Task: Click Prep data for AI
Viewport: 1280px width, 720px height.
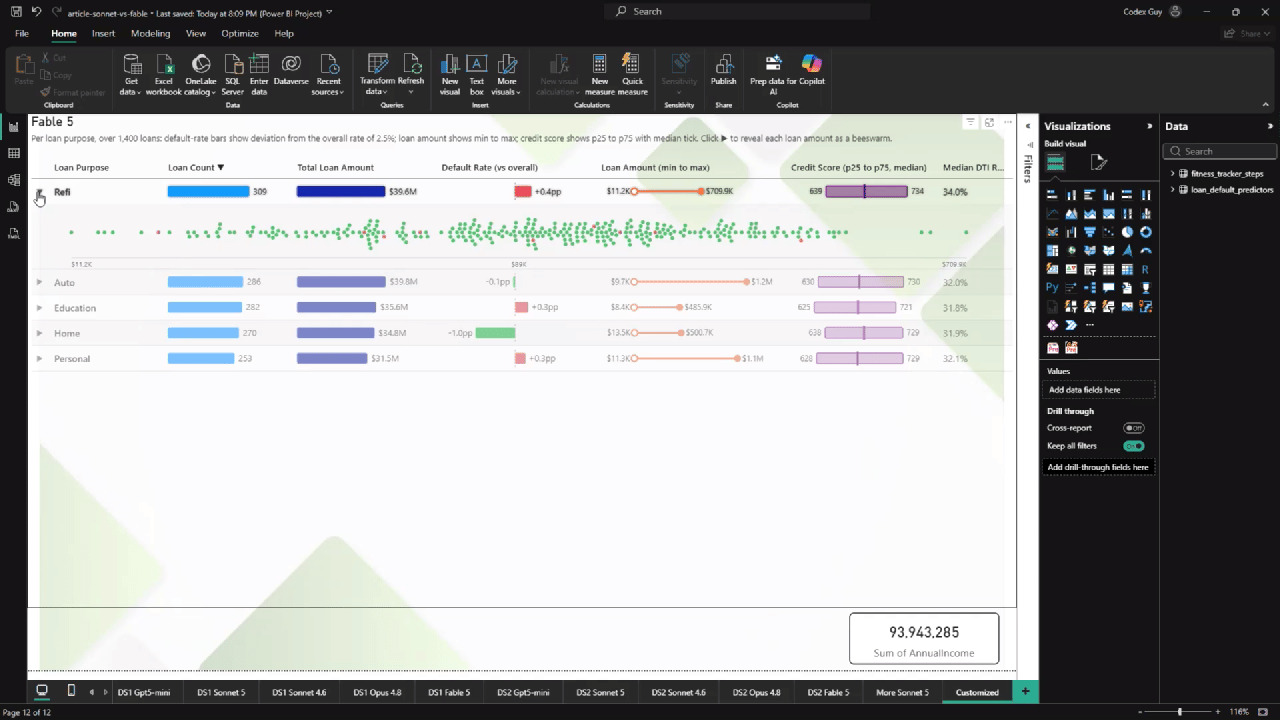Action: (773, 73)
